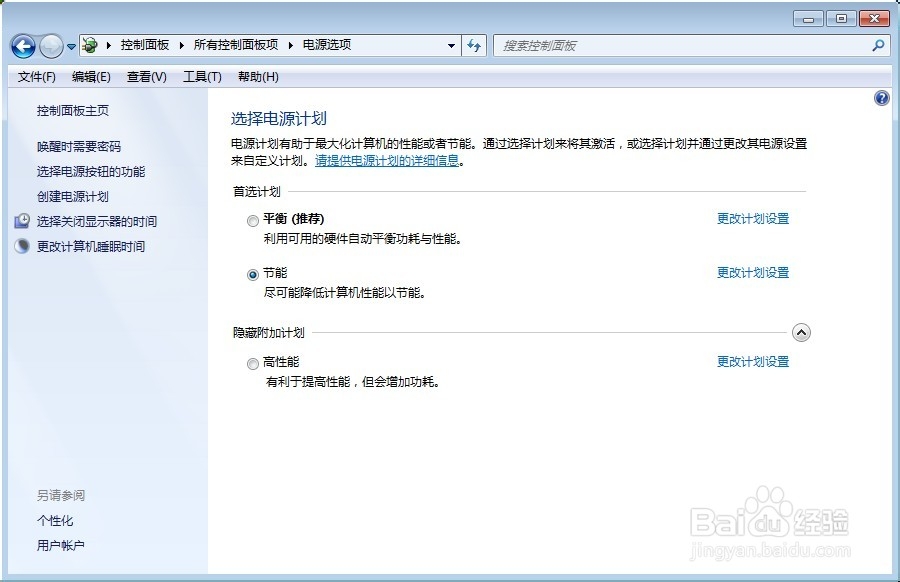The height and width of the screenshot is (582, 900).
Task: Open the 查看 menu
Action: (146, 76)
